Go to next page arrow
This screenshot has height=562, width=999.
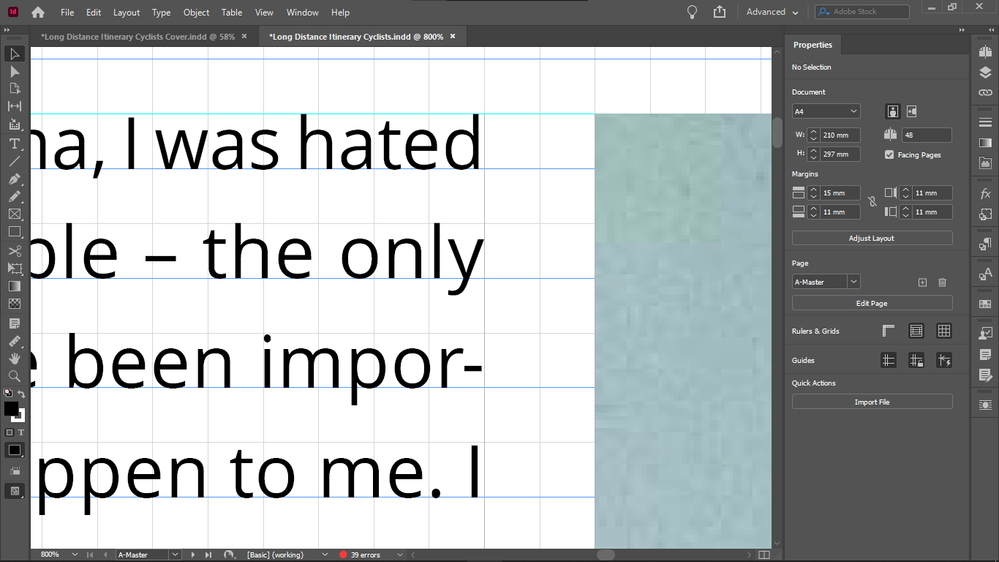pos(193,555)
